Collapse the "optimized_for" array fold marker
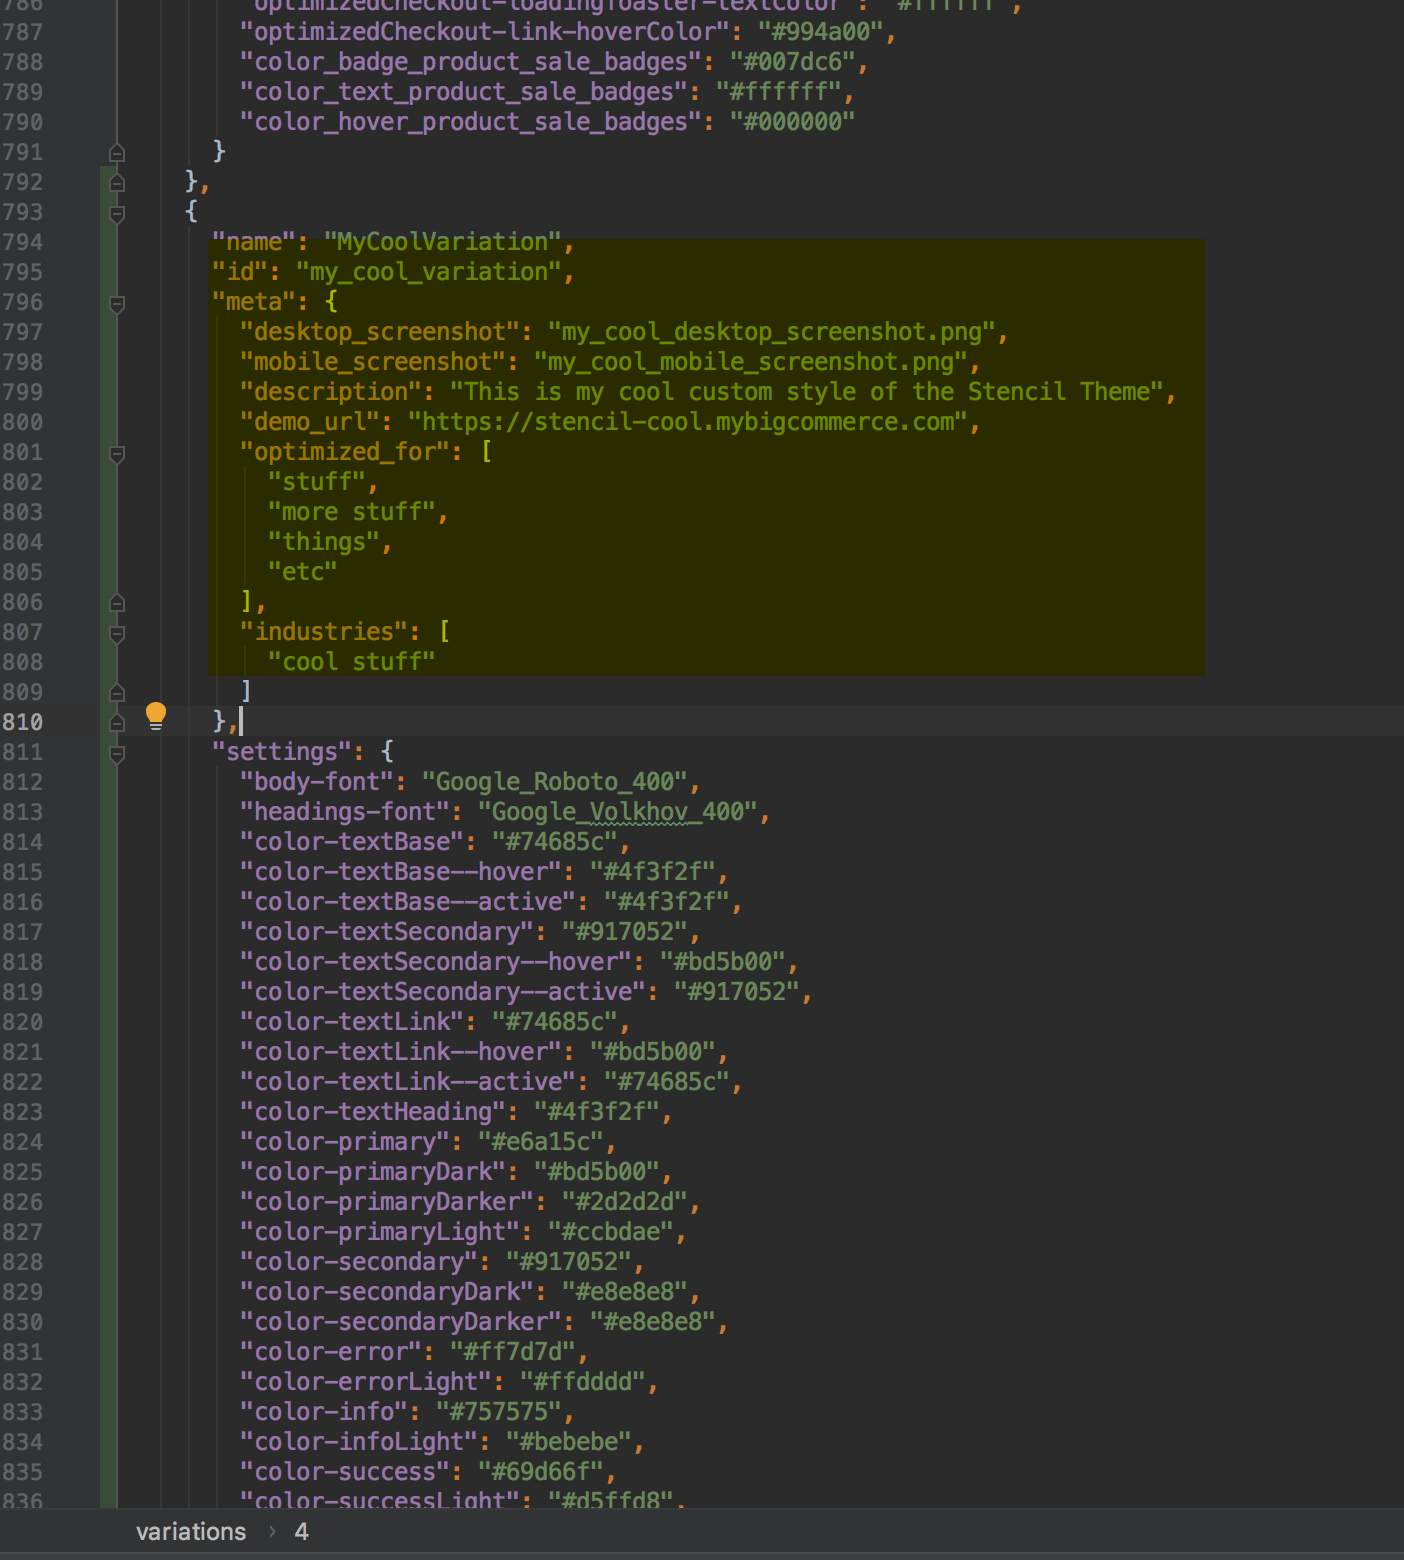 (117, 453)
